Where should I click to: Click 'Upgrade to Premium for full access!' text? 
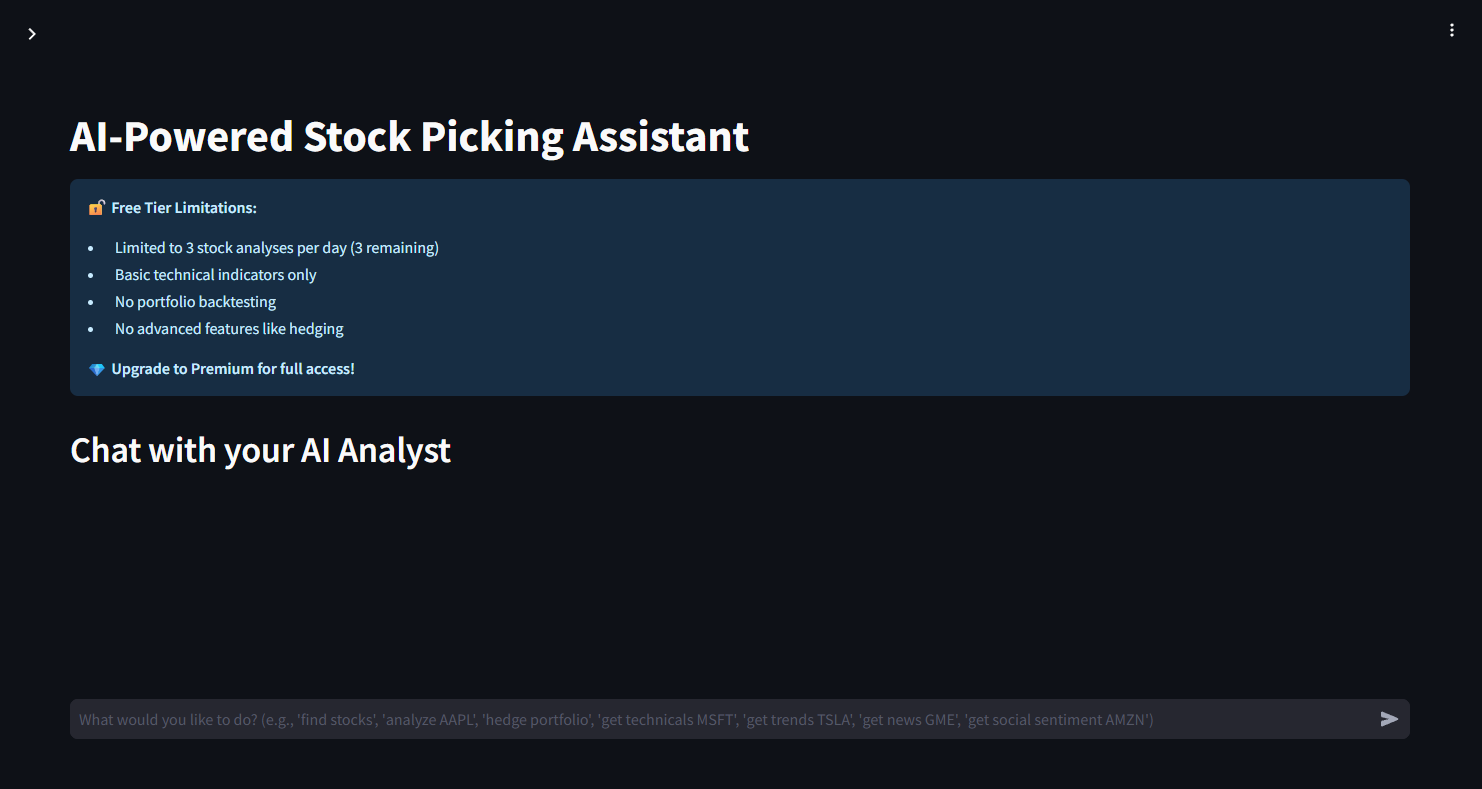pyautogui.click(x=233, y=369)
